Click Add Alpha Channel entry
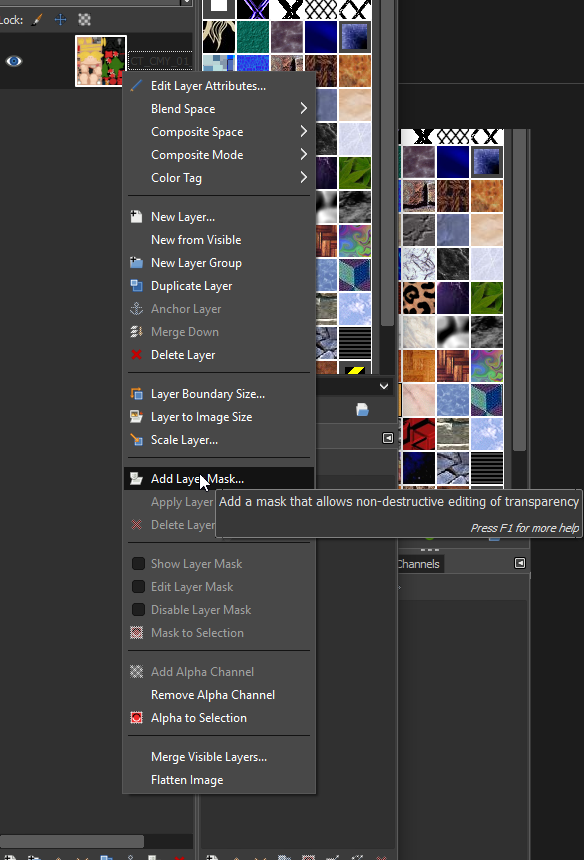This screenshot has height=860, width=584. (x=219, y=672)
